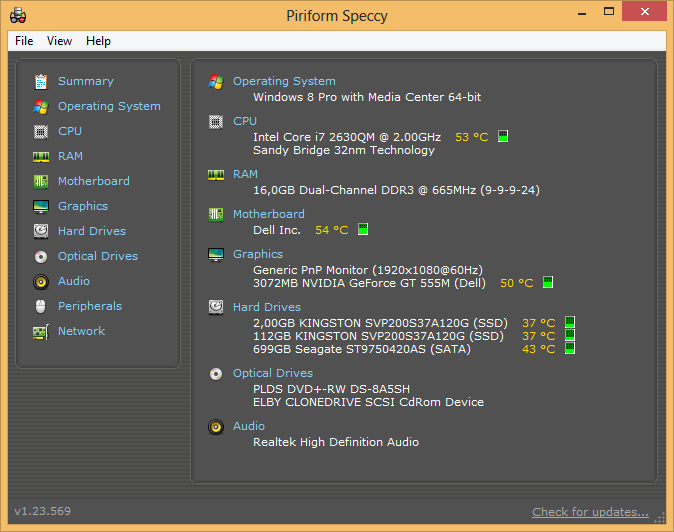Click the Motherboard temperature status indicator icon
The image size is (674, 532).
pyautogui.click(x=363, y=229)
